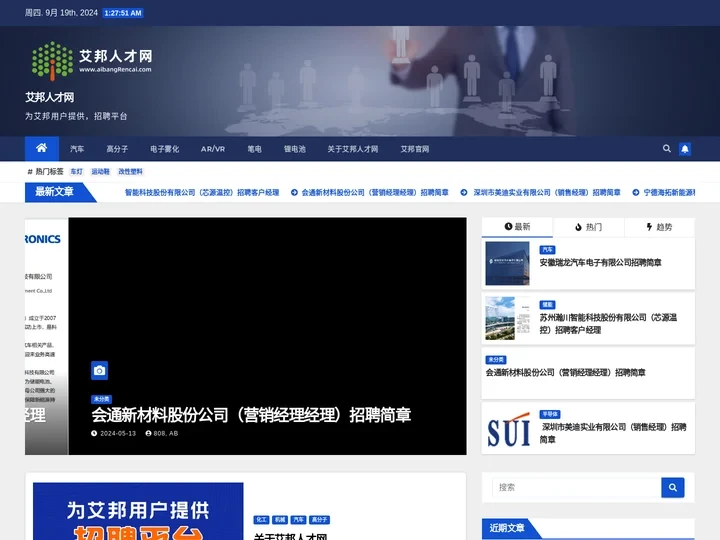Click the 化工 category badge
720x540 pixels.
(261, 520)
